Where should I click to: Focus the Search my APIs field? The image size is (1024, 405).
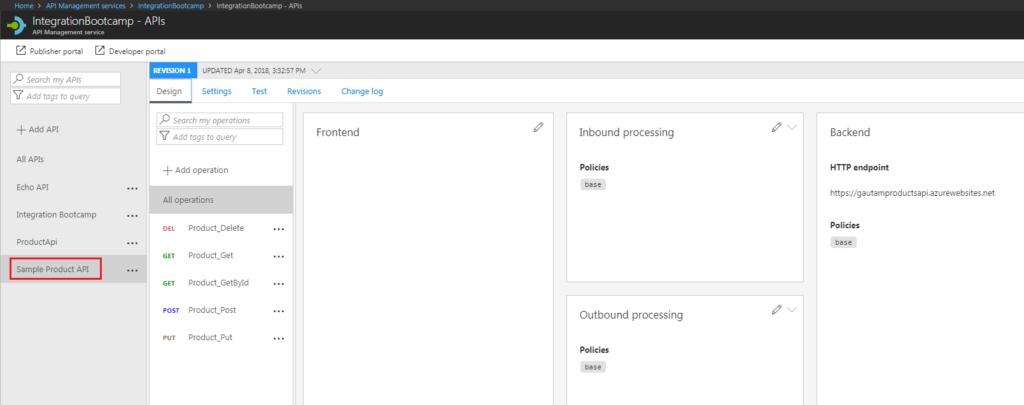pyautogui.click(x=65, y=79)
